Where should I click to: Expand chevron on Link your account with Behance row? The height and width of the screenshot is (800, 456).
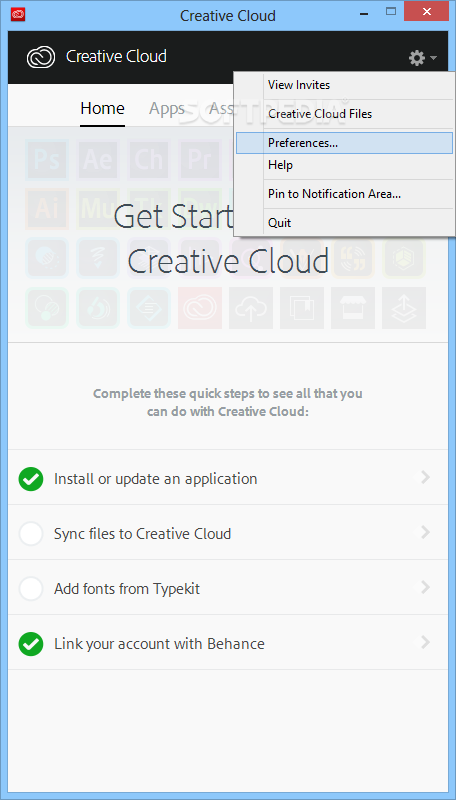click(425, 643)
